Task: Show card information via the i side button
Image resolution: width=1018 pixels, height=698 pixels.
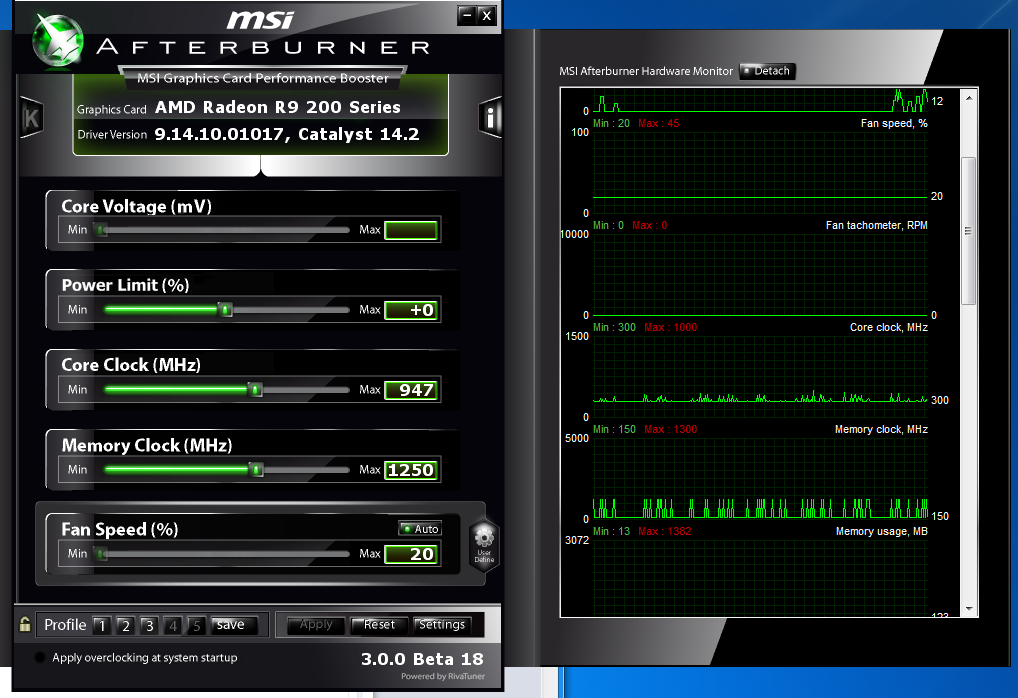Action: [490, 118]
